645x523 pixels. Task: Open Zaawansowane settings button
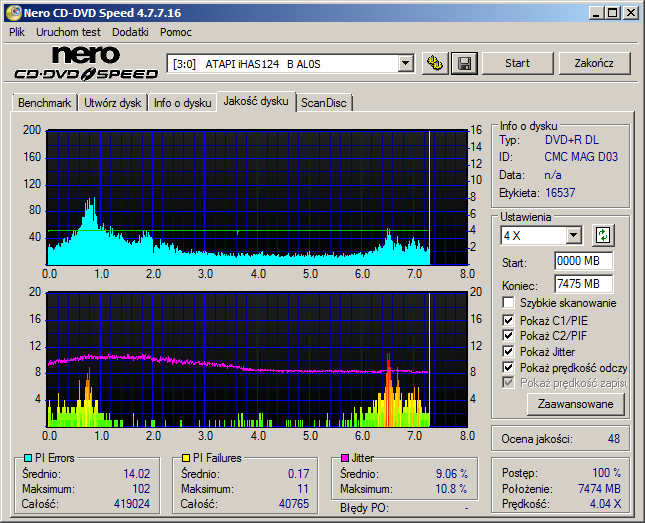(x=575, y=404)
